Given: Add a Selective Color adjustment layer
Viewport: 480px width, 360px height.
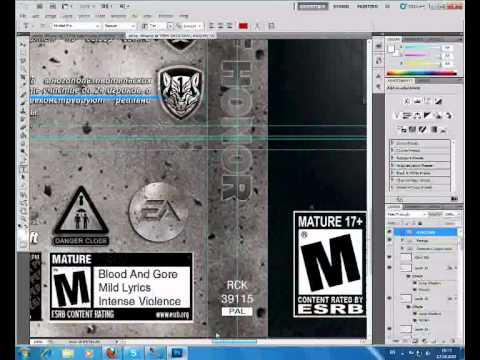Looking at the screenshot, I should coord(444,129).
